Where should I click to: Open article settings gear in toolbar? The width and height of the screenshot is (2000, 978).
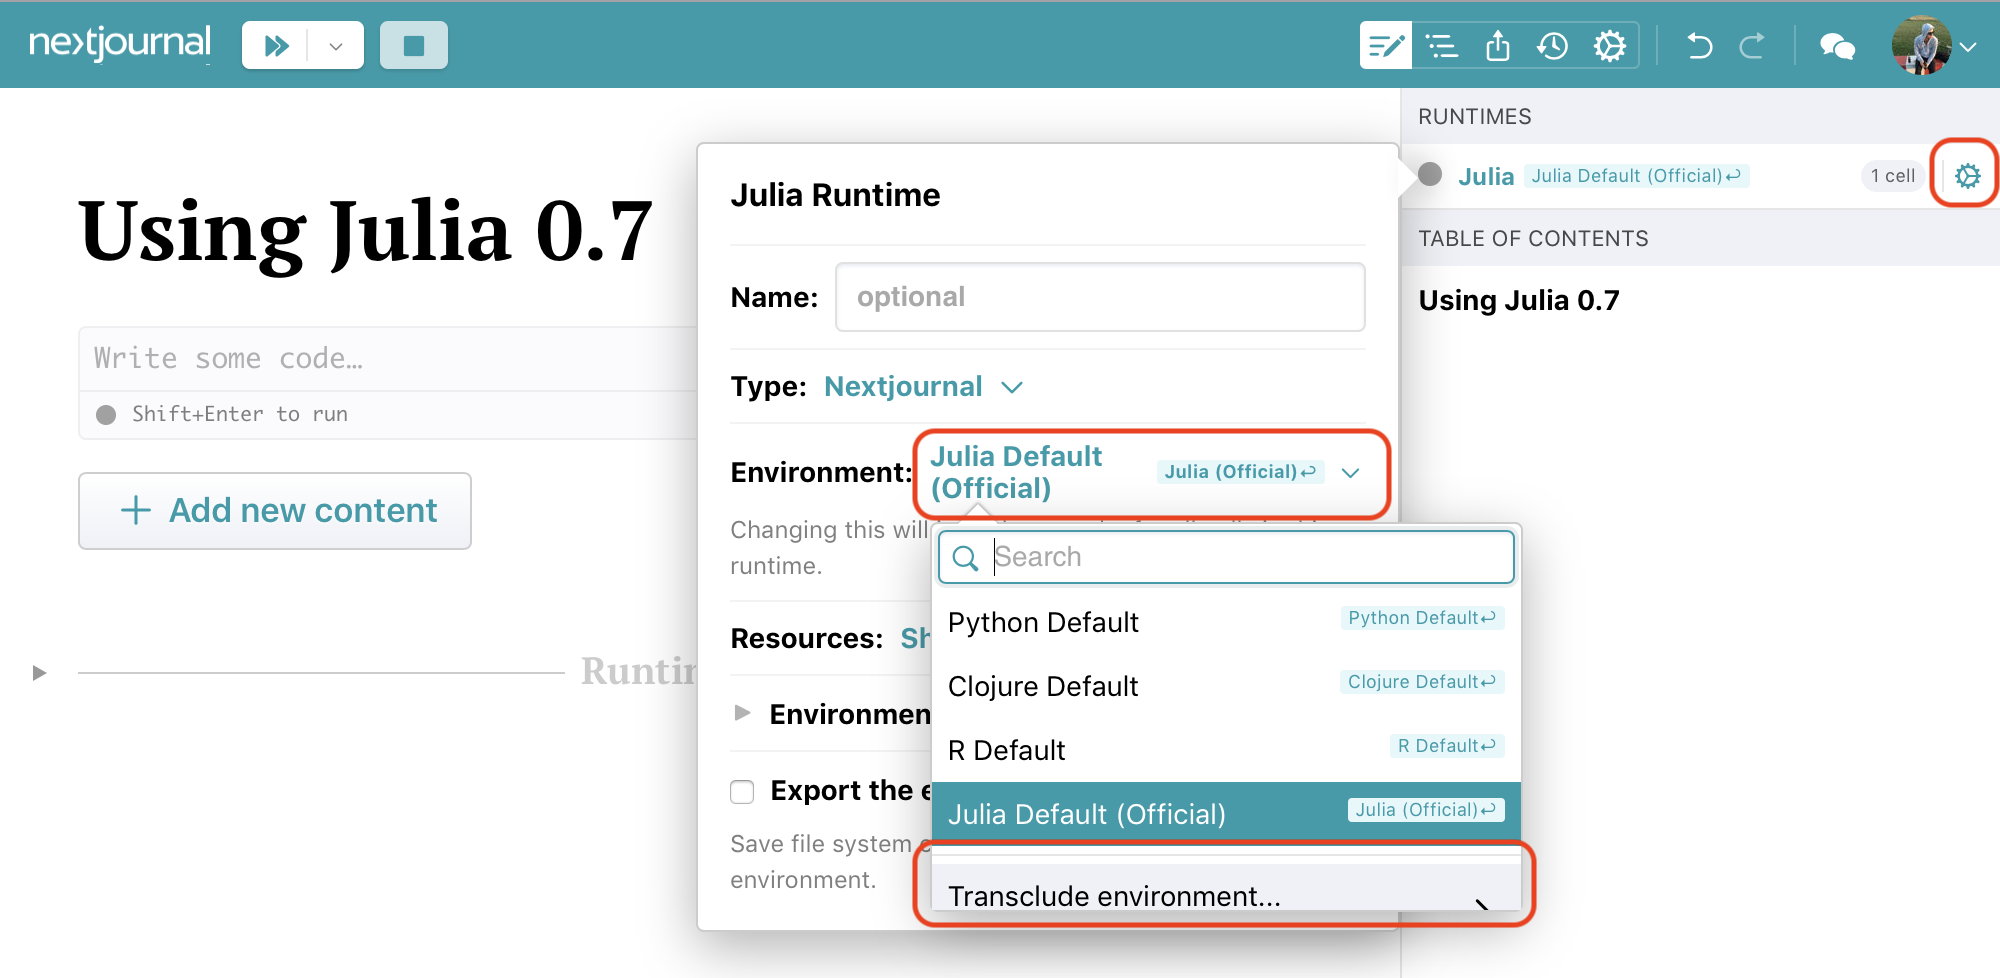pyautogui.click(x=1610, y=46)
